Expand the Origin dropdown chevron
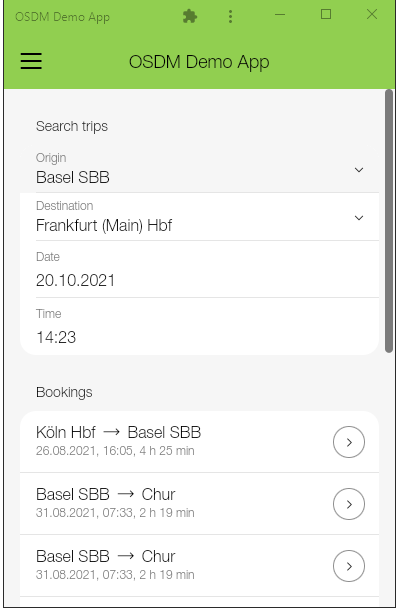Viewport: 396px width, 608px height. click(x=359, y=170)
